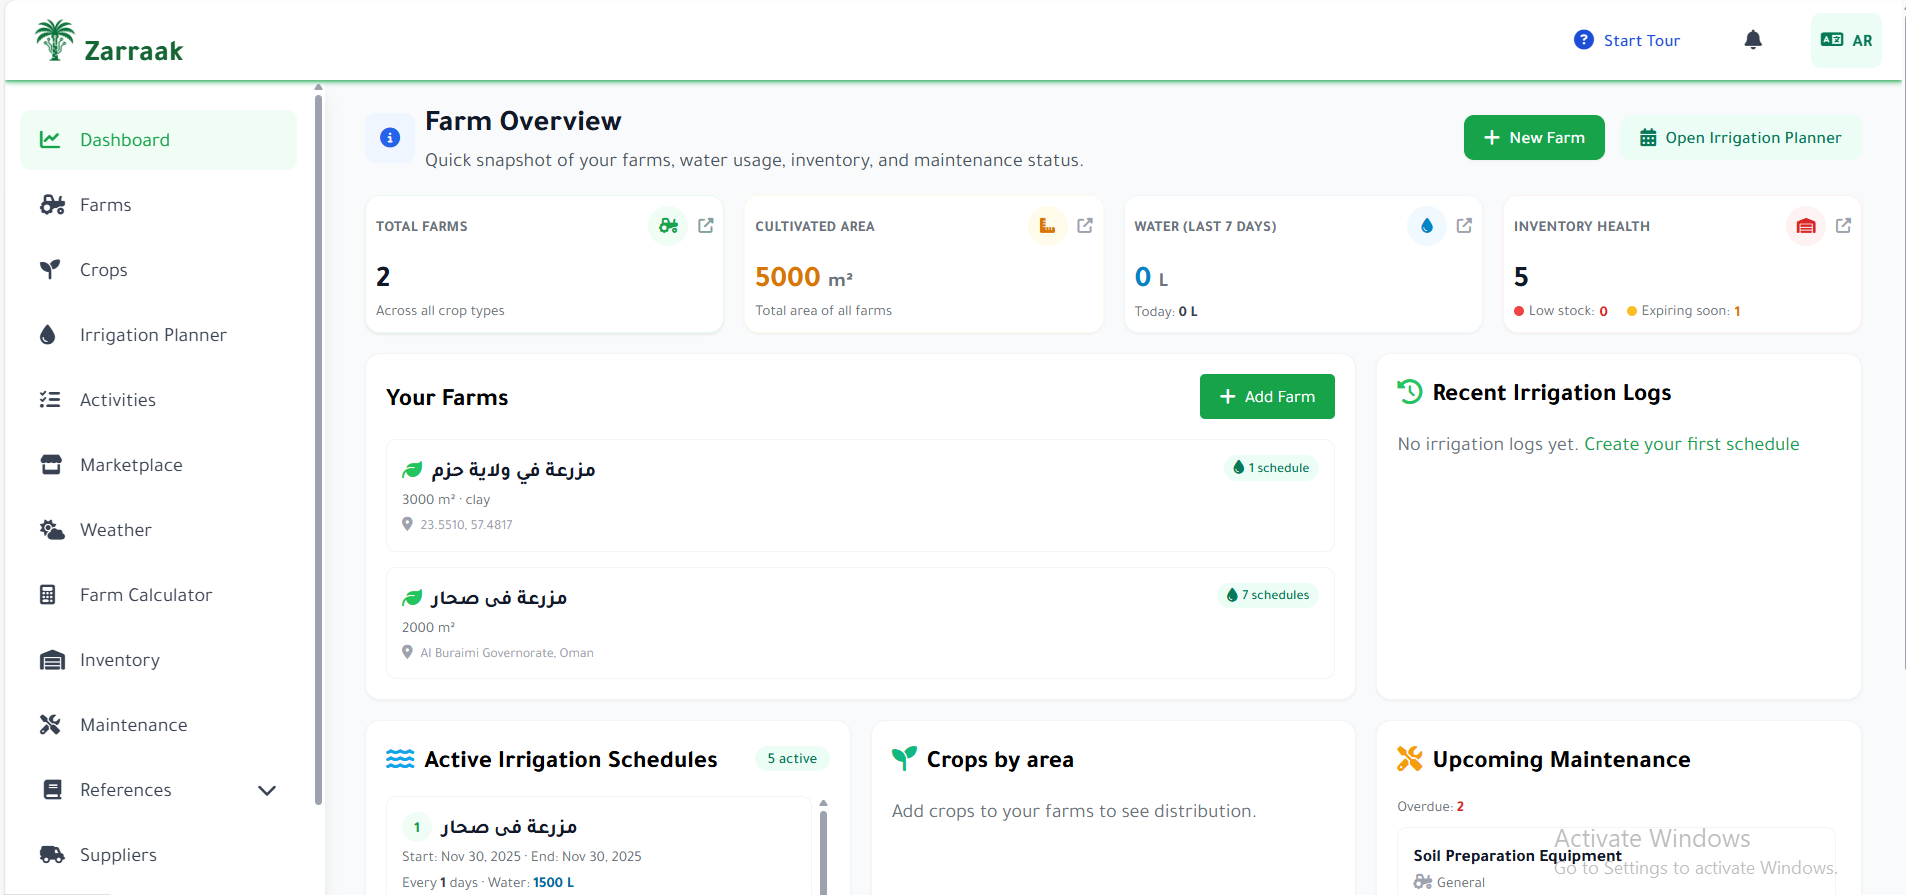Viewport: 1906px width, 895px height.
Task: Click the New Farm button
Action: click(x=1534, y=137)
